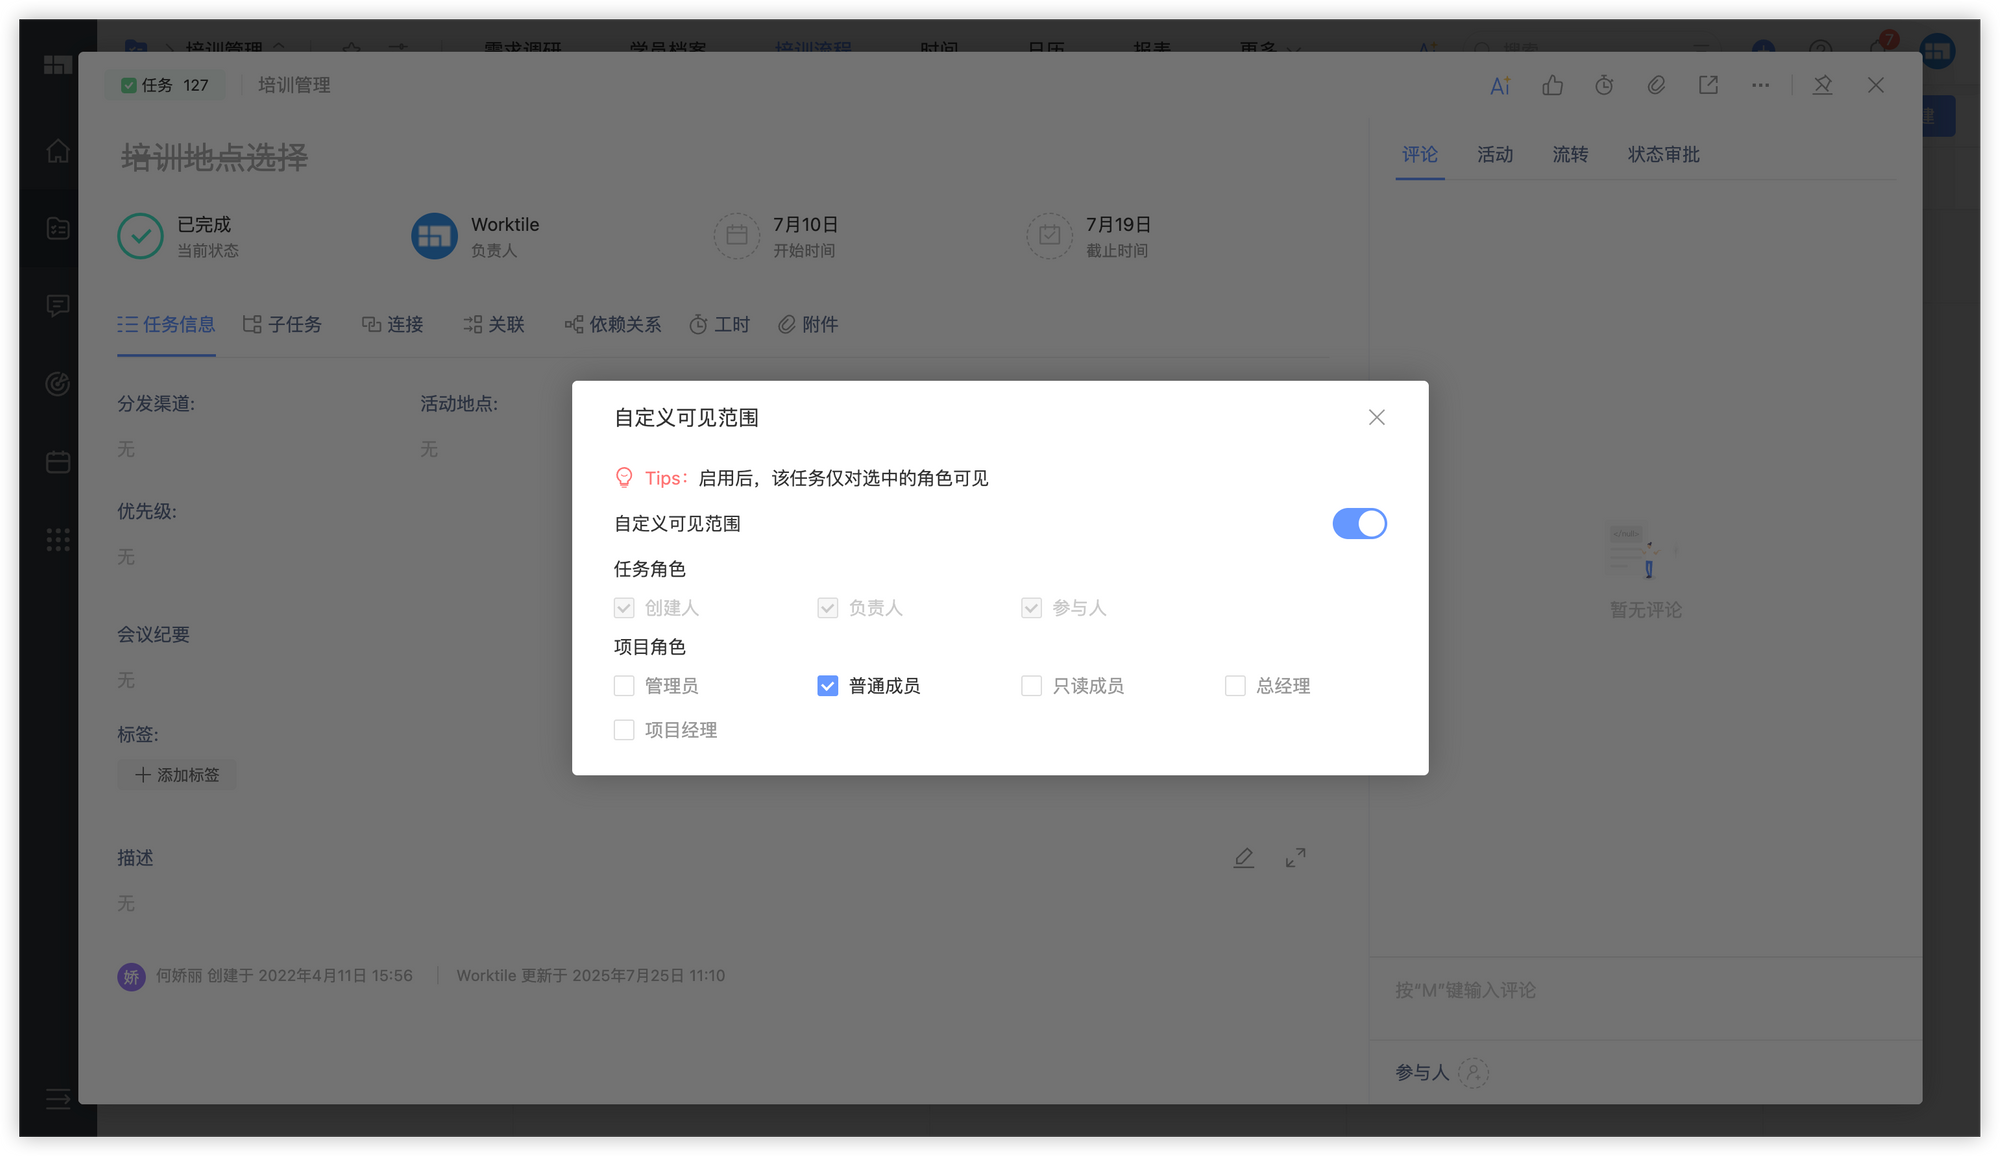Turn off the 自定义可见范围 switch
2000x1156 pixels.
click(x=1359, y=523)
